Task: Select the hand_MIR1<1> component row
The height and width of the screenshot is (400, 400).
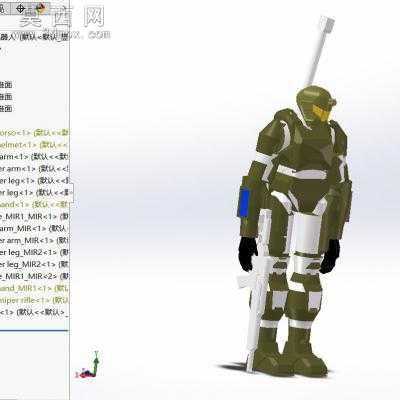Action: pos(34,288)
